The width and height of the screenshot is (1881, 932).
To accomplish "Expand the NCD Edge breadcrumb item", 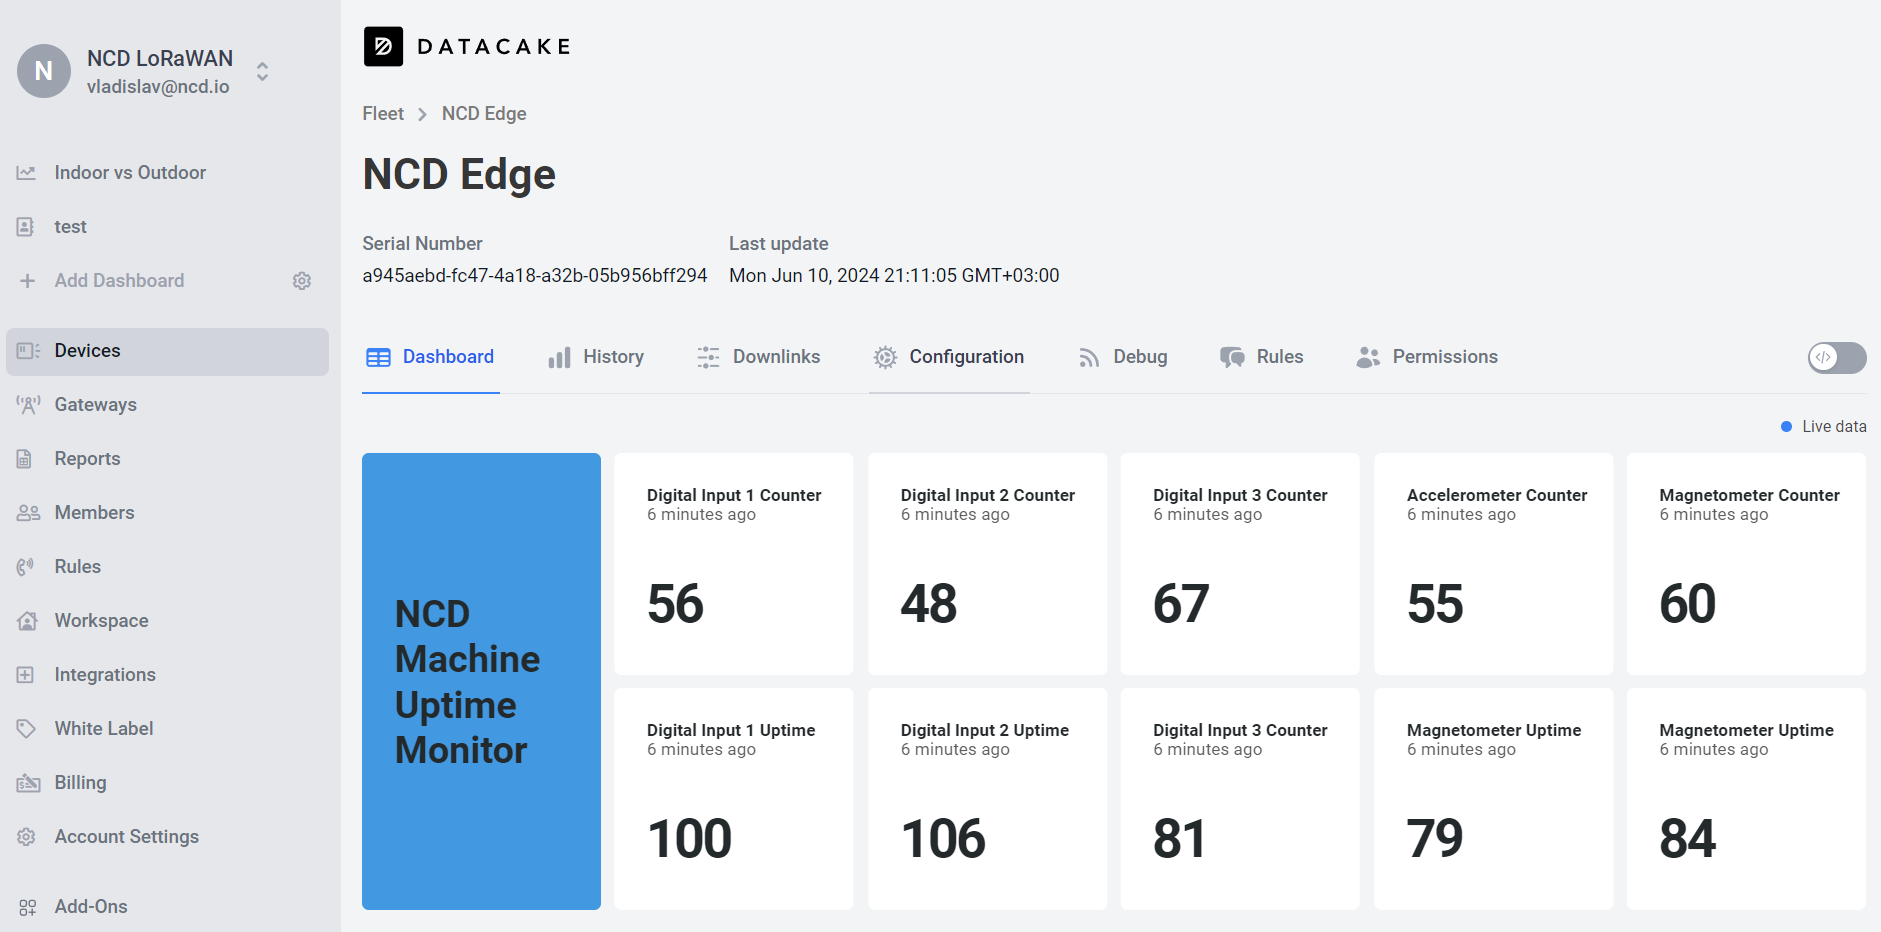I will [484, 113].
